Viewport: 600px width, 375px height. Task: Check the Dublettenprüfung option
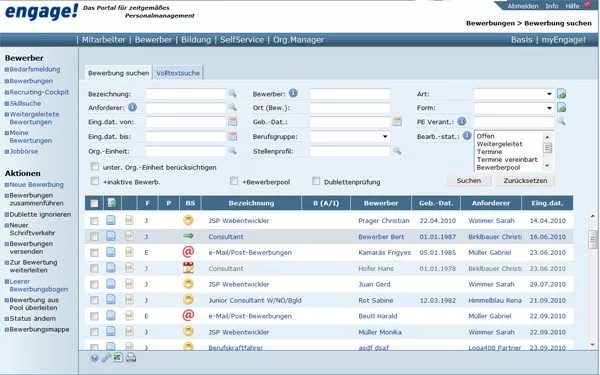click(x=316, y=181)
